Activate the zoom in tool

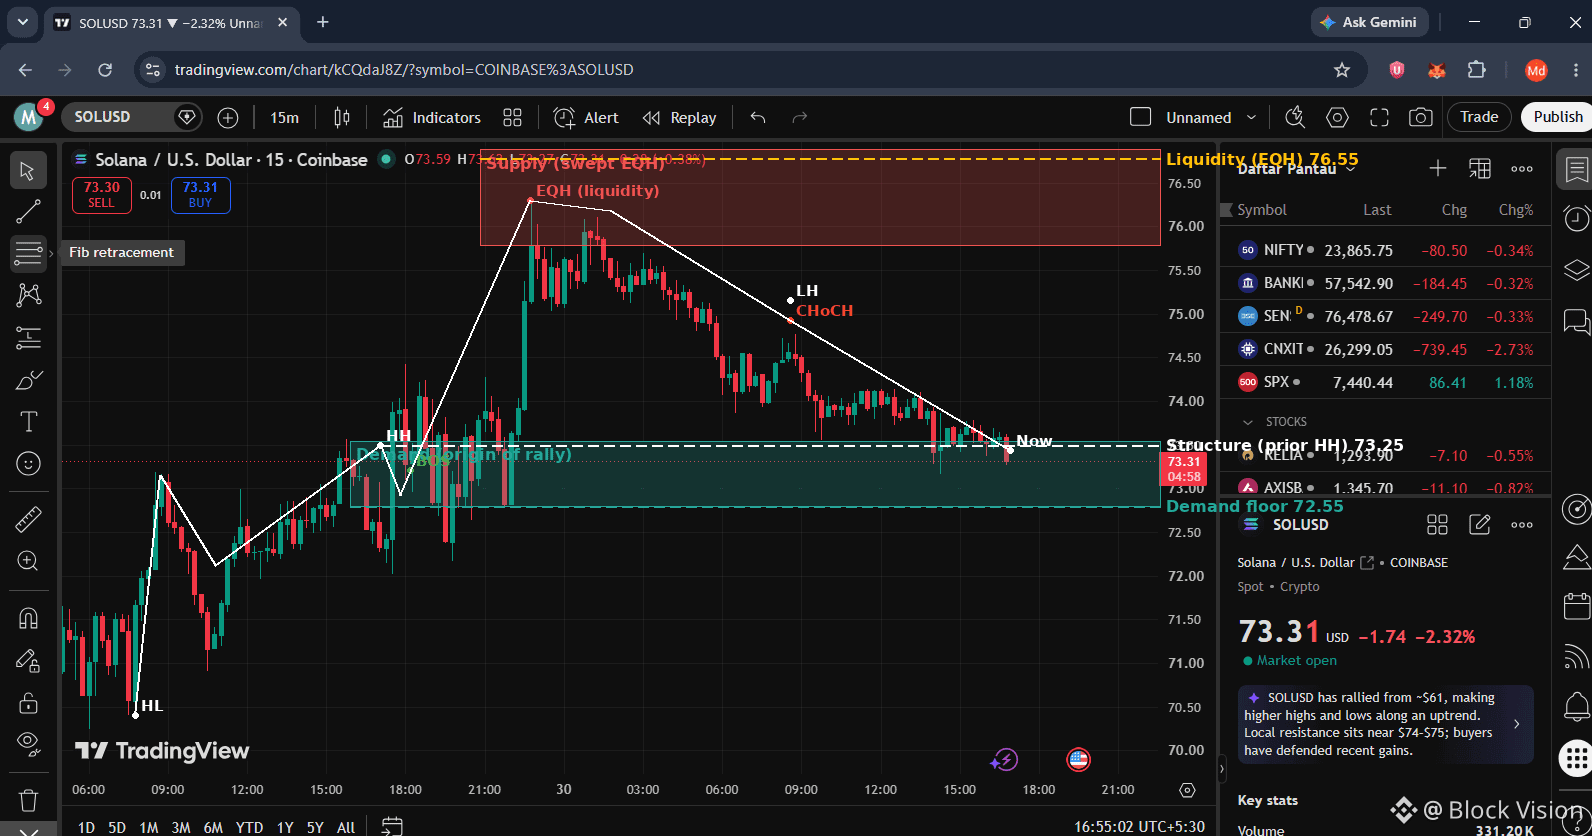28,561
